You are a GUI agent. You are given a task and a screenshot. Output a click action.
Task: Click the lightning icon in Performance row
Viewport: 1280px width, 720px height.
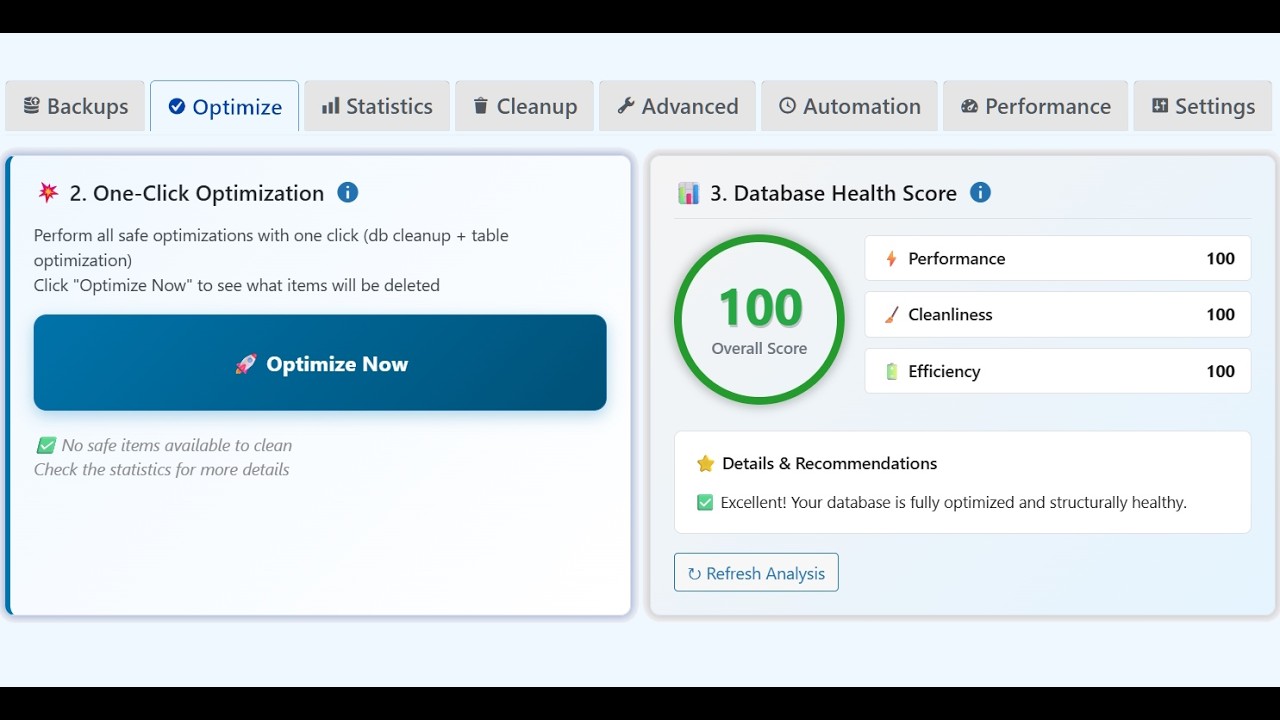point(891,259)
